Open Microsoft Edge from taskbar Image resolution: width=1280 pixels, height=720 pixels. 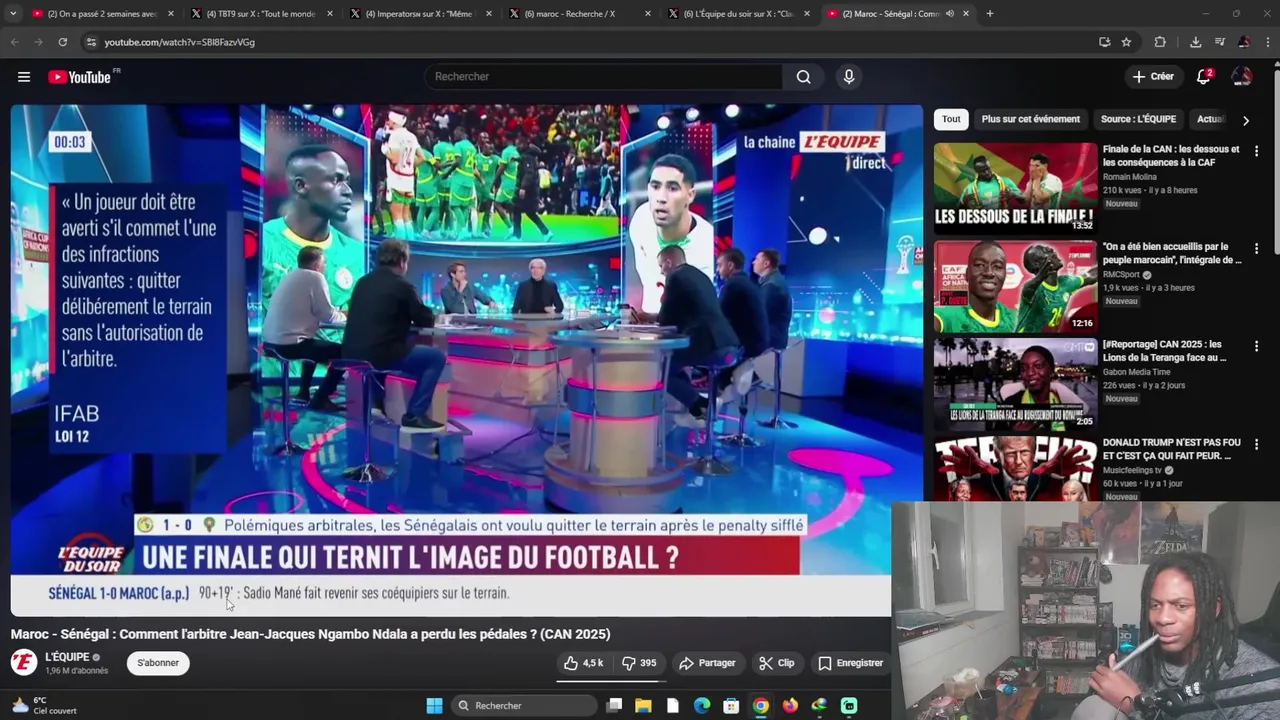pos(702,706)
